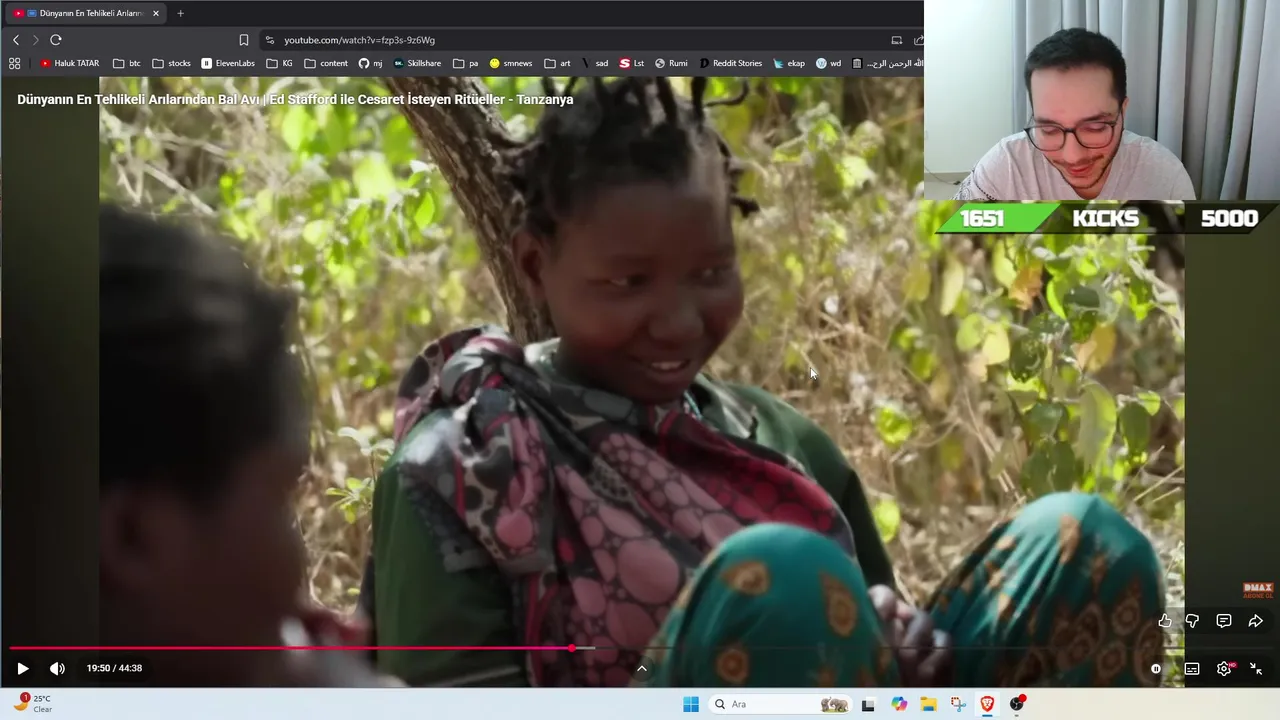Viewport: 1280px width, 720px height.
Task: Open Skillshare bookmark
Action: point(417,63)
